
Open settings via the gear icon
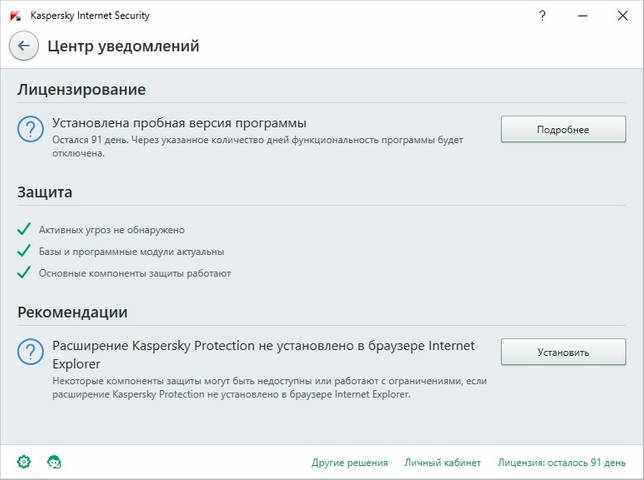(x=24, y=462)
